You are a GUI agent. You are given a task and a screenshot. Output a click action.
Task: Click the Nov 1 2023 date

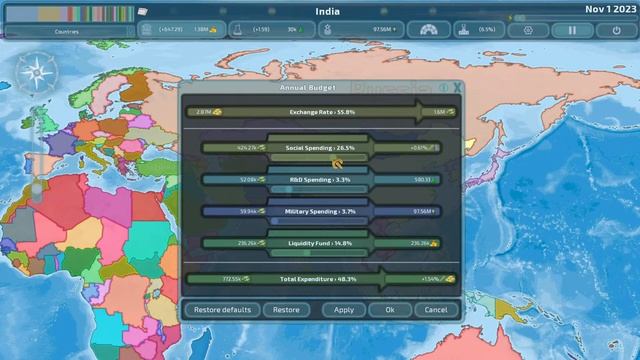[x=611, y=9]
